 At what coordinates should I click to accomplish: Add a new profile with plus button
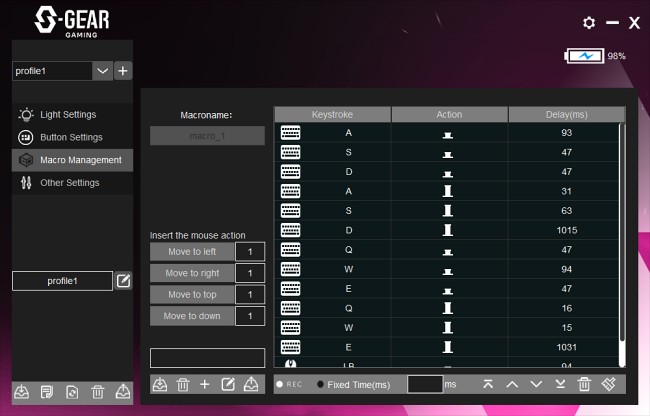point(123,71)
